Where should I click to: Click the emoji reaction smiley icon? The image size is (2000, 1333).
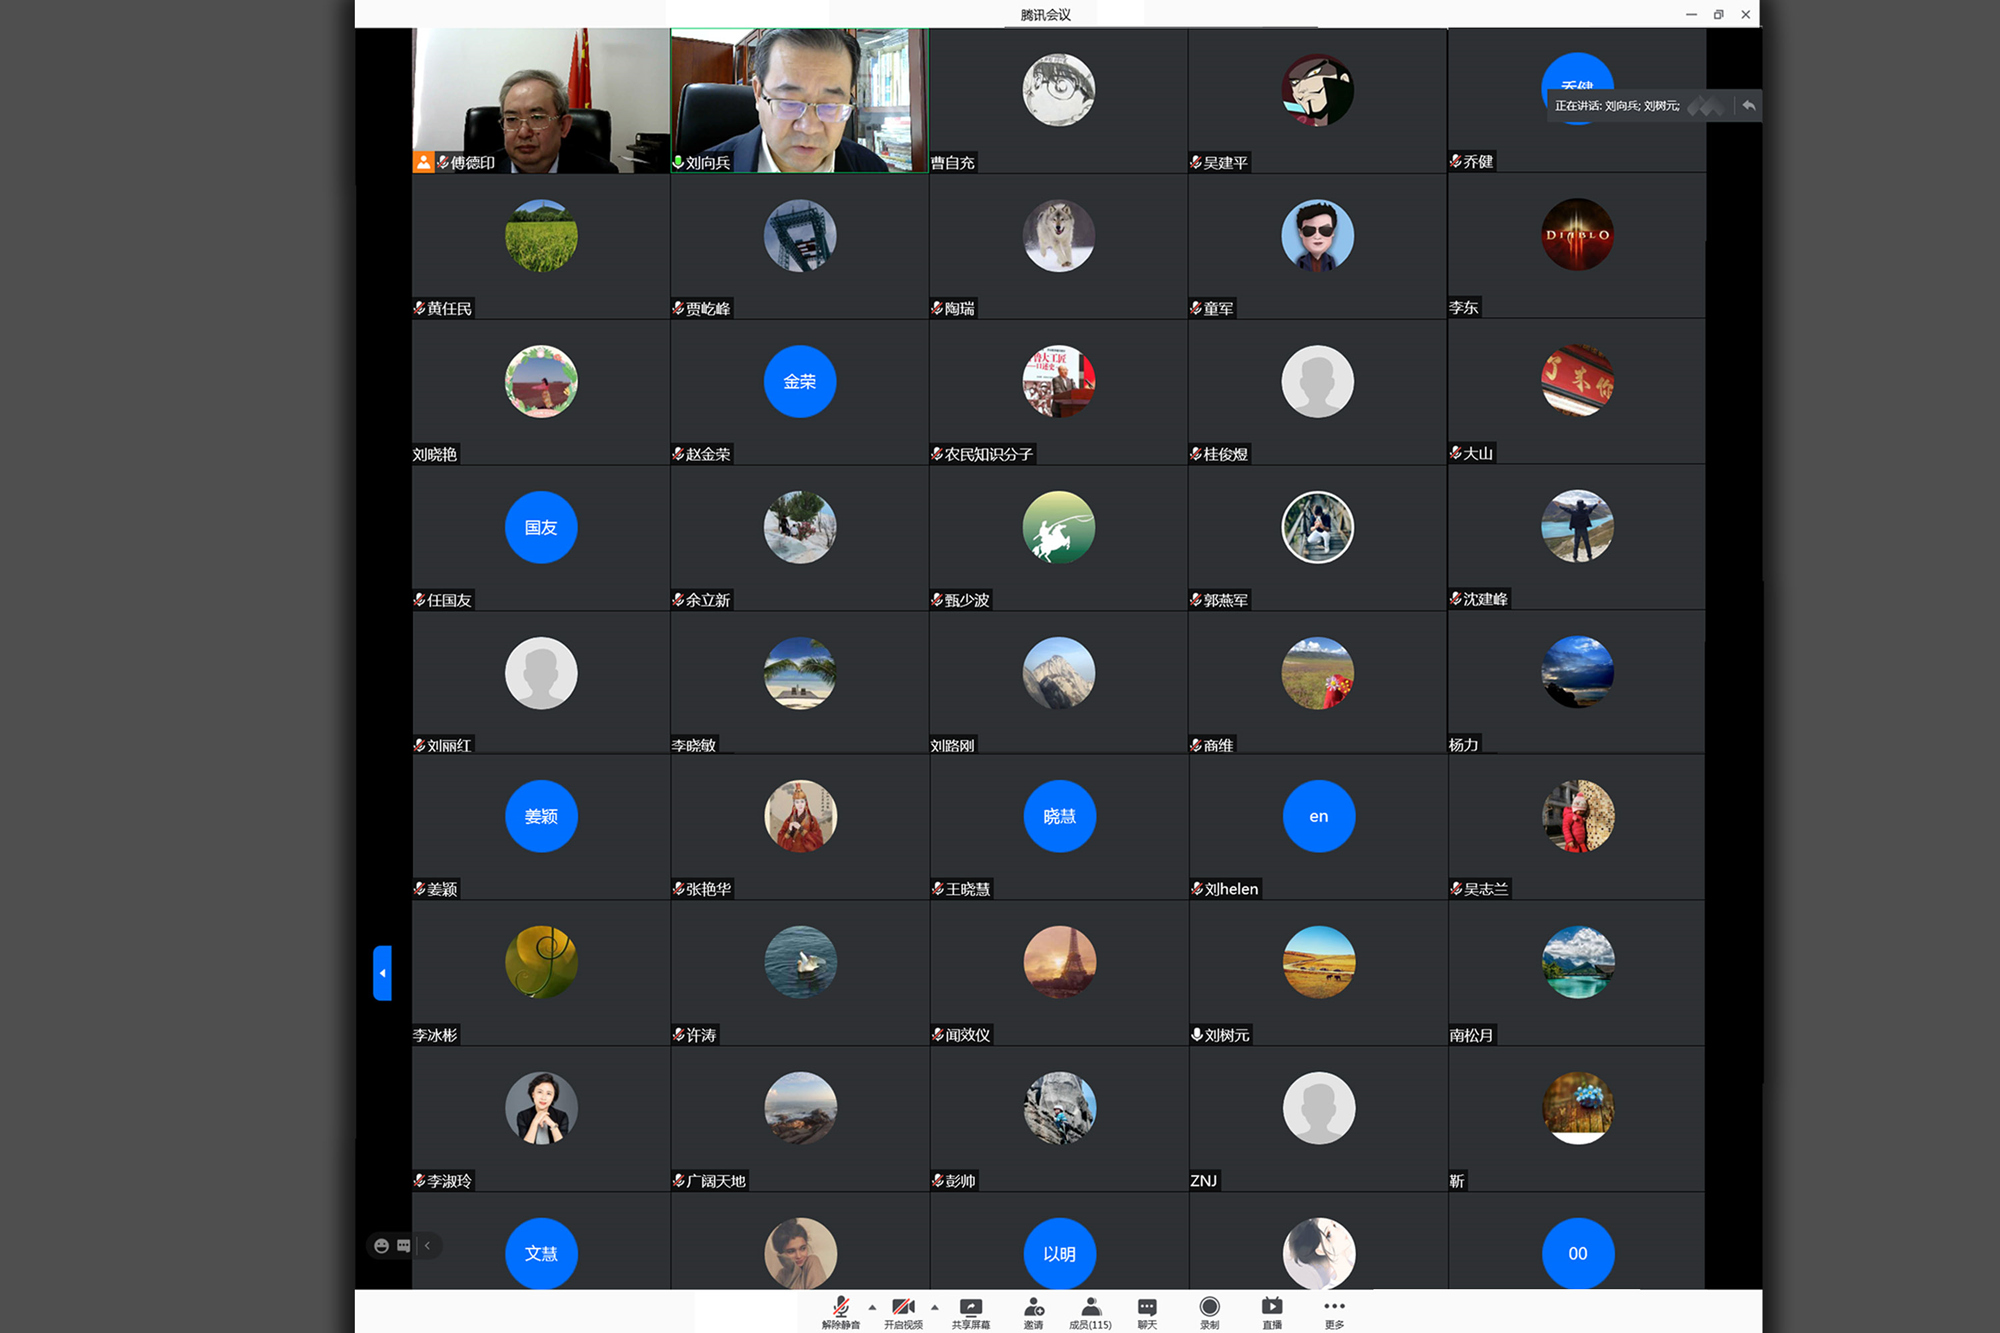coord(381,1246)
